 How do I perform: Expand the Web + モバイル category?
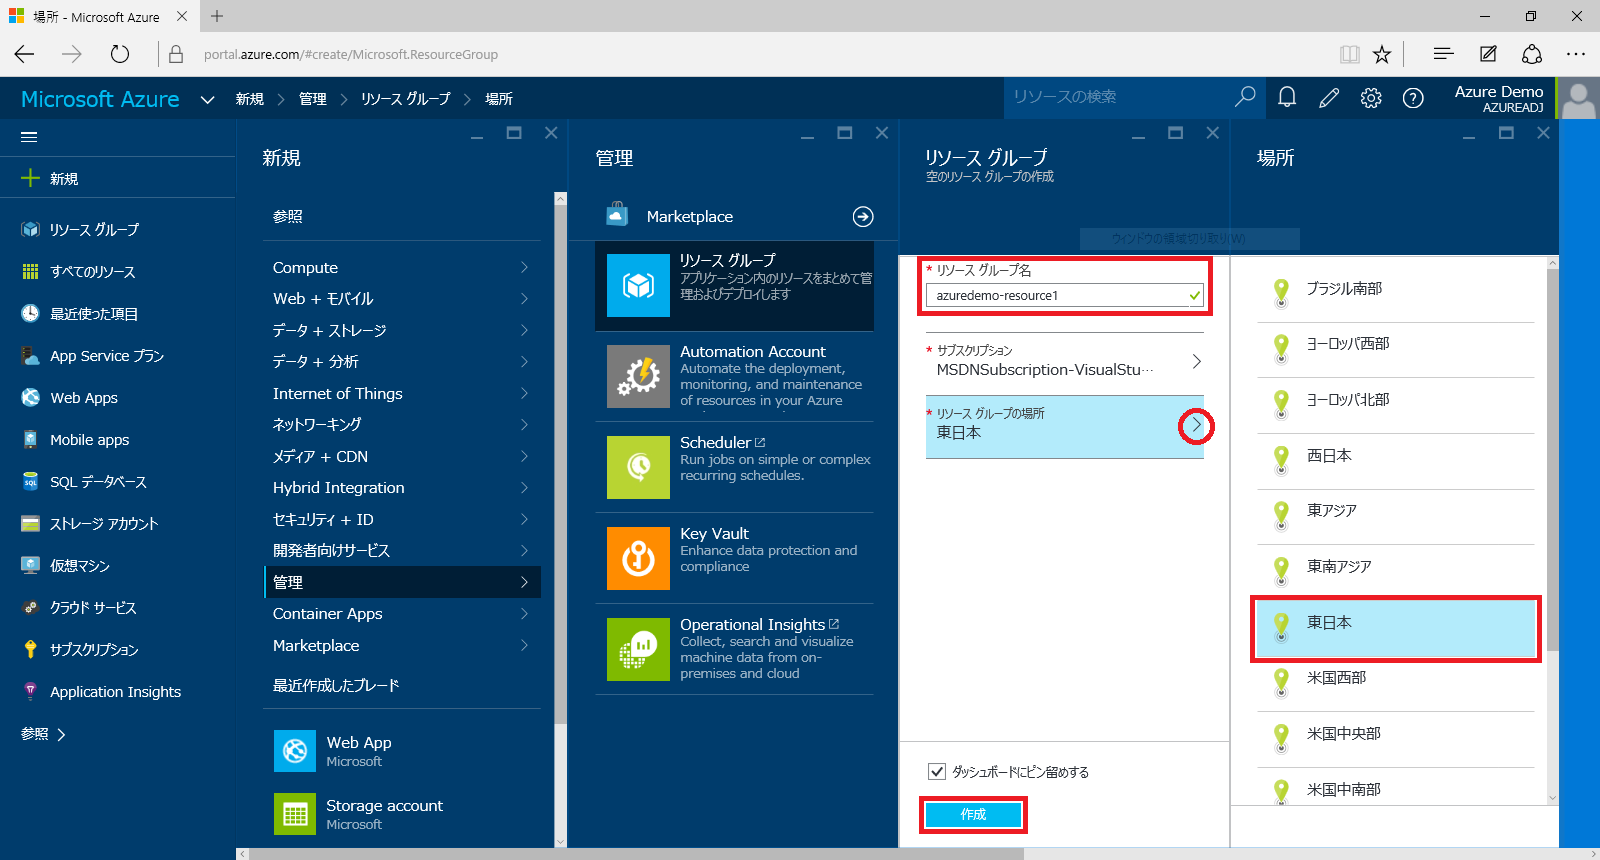click(402, 299)
